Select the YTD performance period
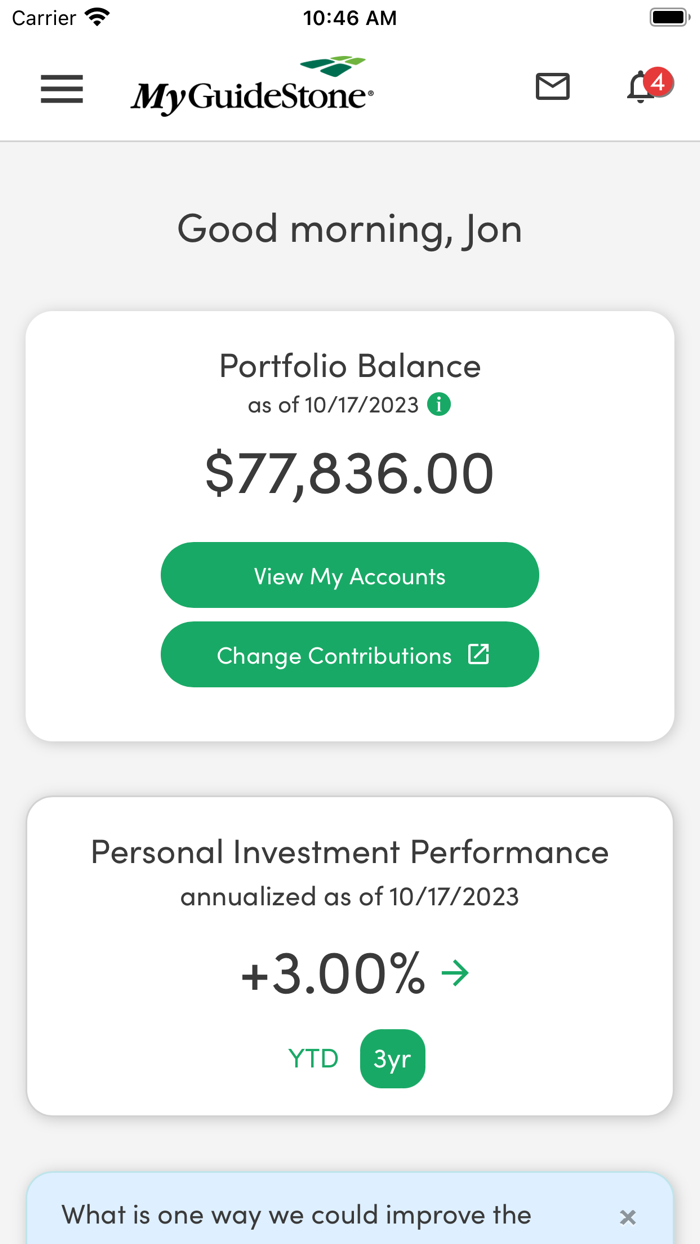The height and width of the screenshot is (1244, 700). pyautogui.click(x=313, y=1058)
